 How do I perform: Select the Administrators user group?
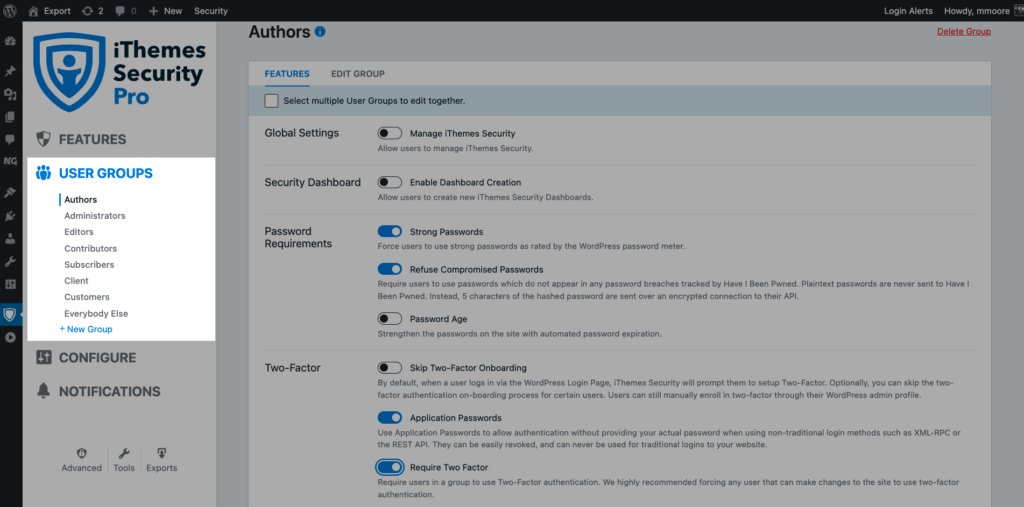[x=95, y=216]
